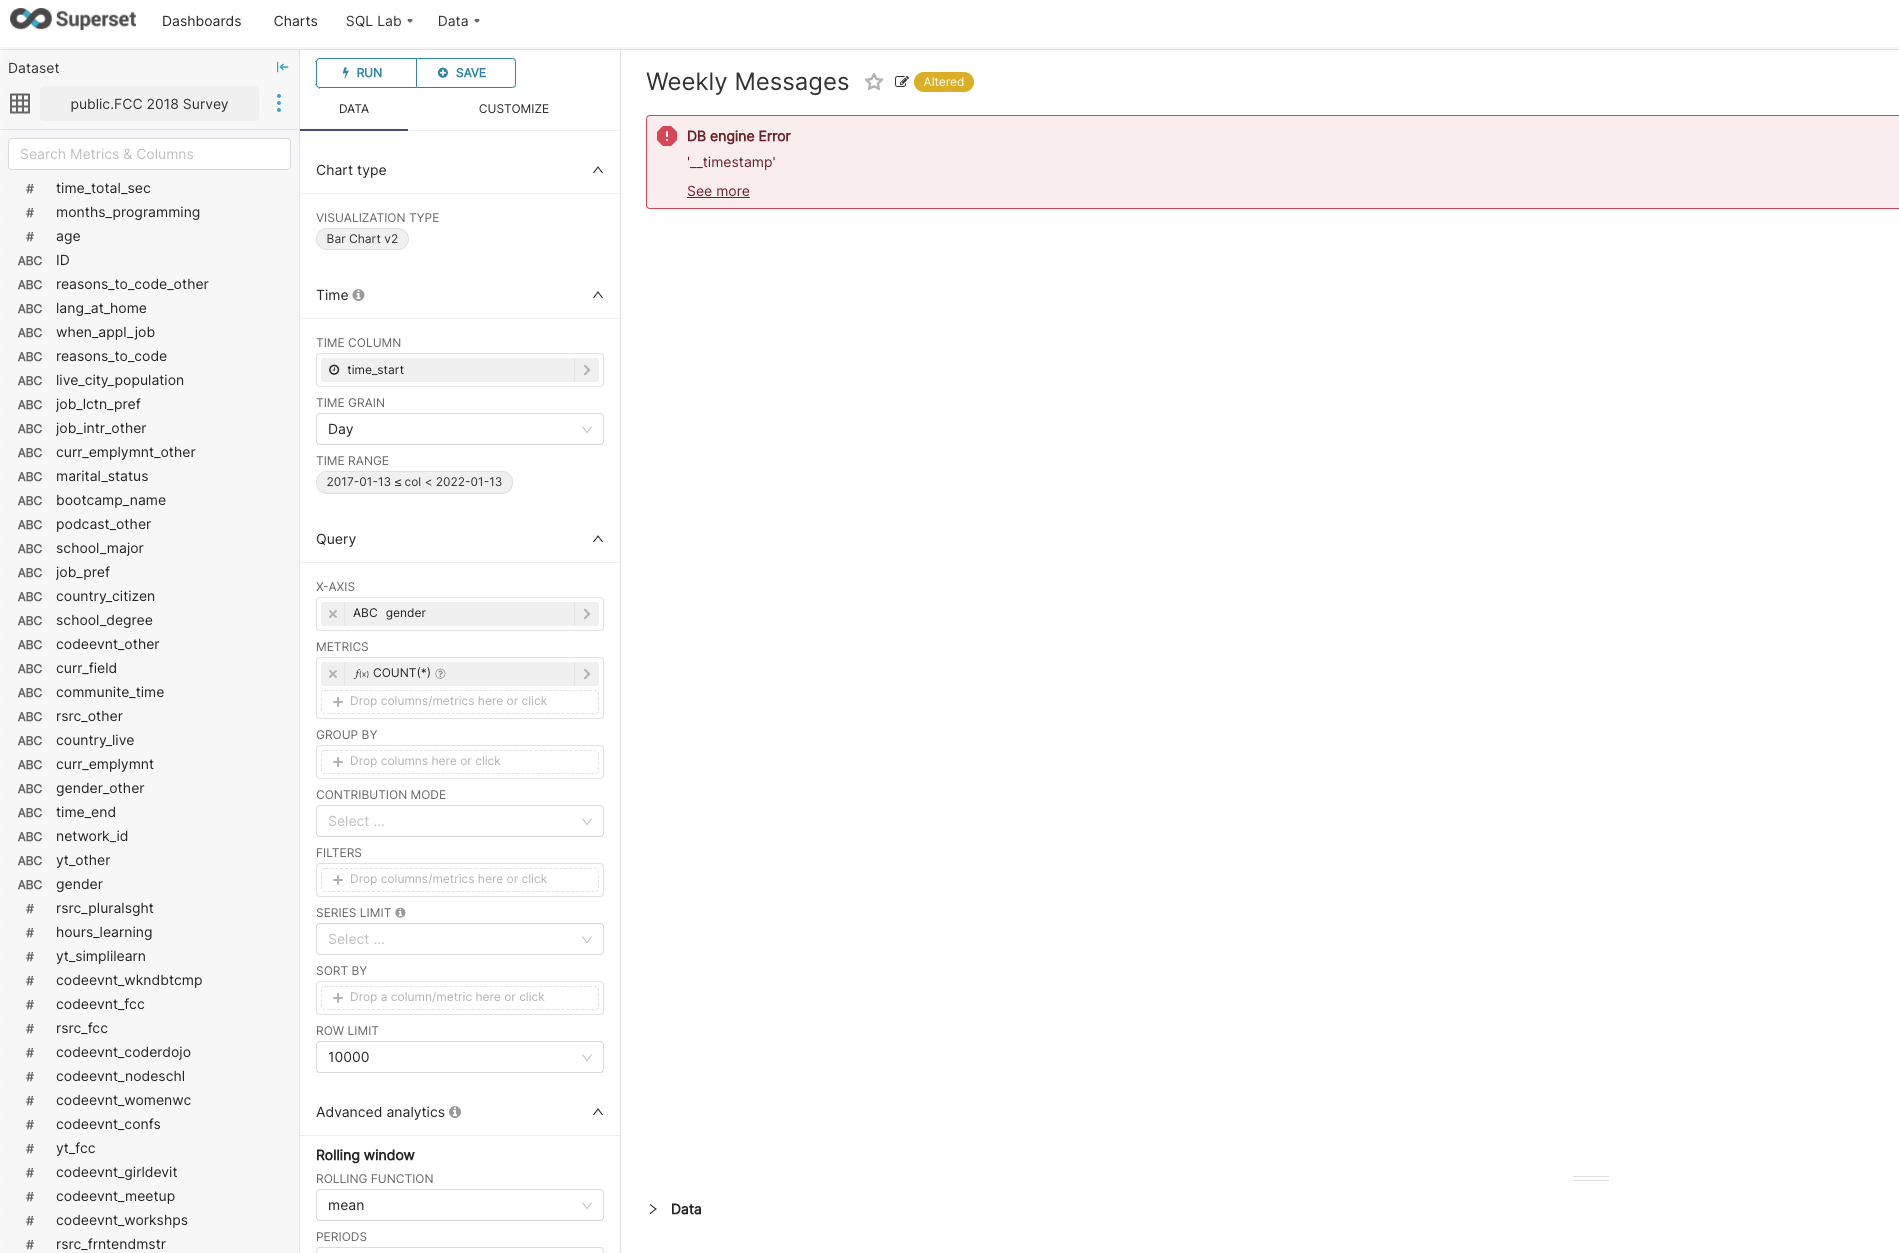Viewport: 1899px width, 1253px height.
Task: Open the time_start column arrow
Action: 587,370
